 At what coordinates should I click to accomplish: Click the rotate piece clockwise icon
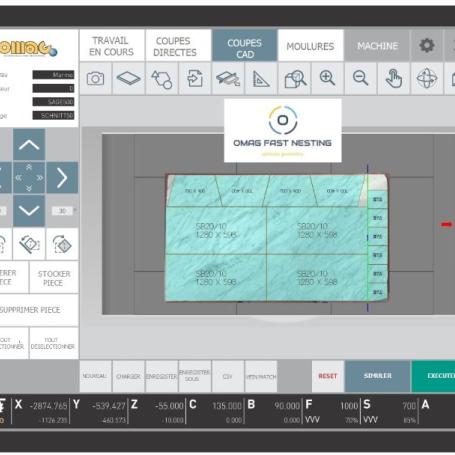click(x=62, y=244)
